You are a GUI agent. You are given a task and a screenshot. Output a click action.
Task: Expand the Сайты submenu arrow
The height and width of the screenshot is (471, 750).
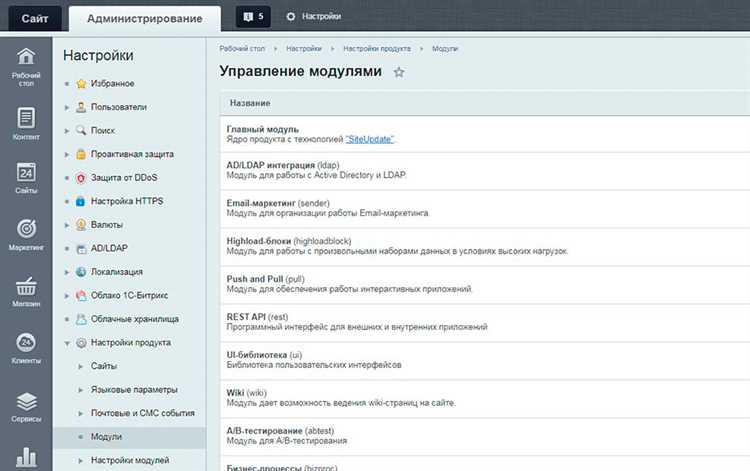(x=80, y=366)
